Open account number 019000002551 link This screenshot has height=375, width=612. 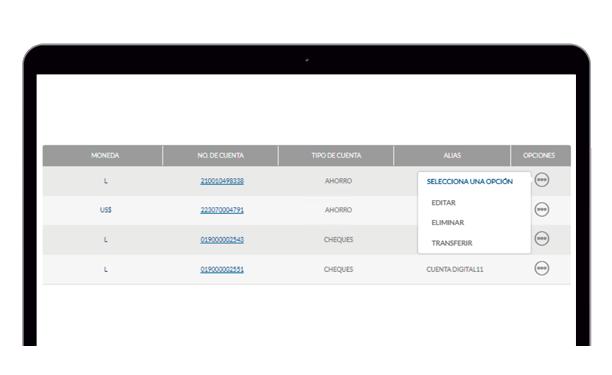(222, 269)
